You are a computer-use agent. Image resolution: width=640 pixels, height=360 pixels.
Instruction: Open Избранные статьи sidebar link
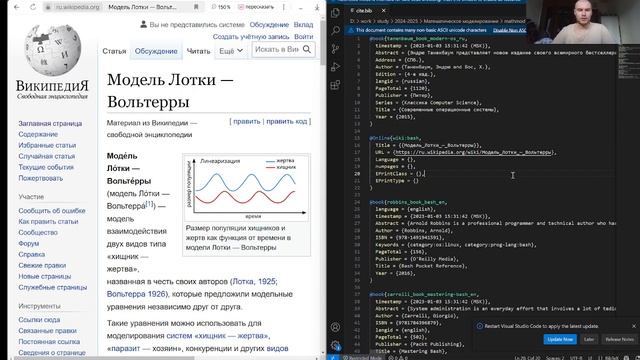tap(47, 145)
